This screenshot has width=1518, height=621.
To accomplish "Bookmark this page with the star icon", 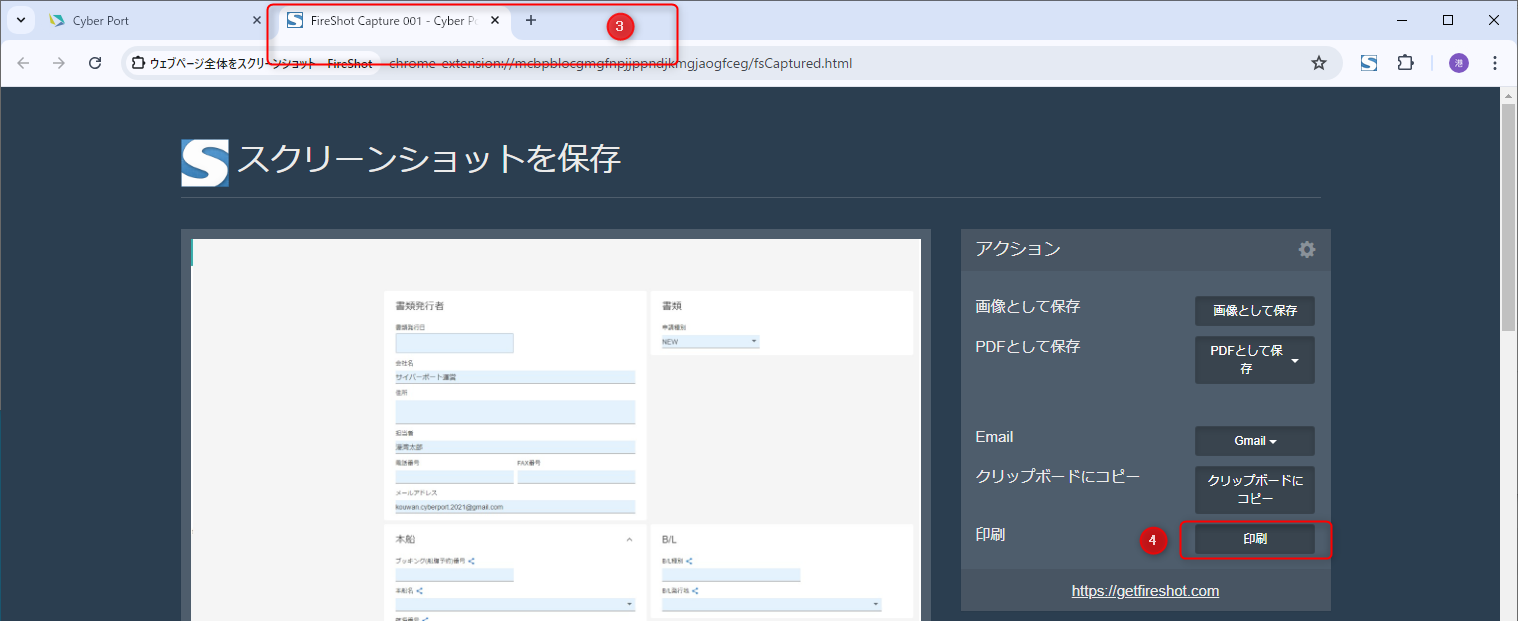I will [1319, 63].
